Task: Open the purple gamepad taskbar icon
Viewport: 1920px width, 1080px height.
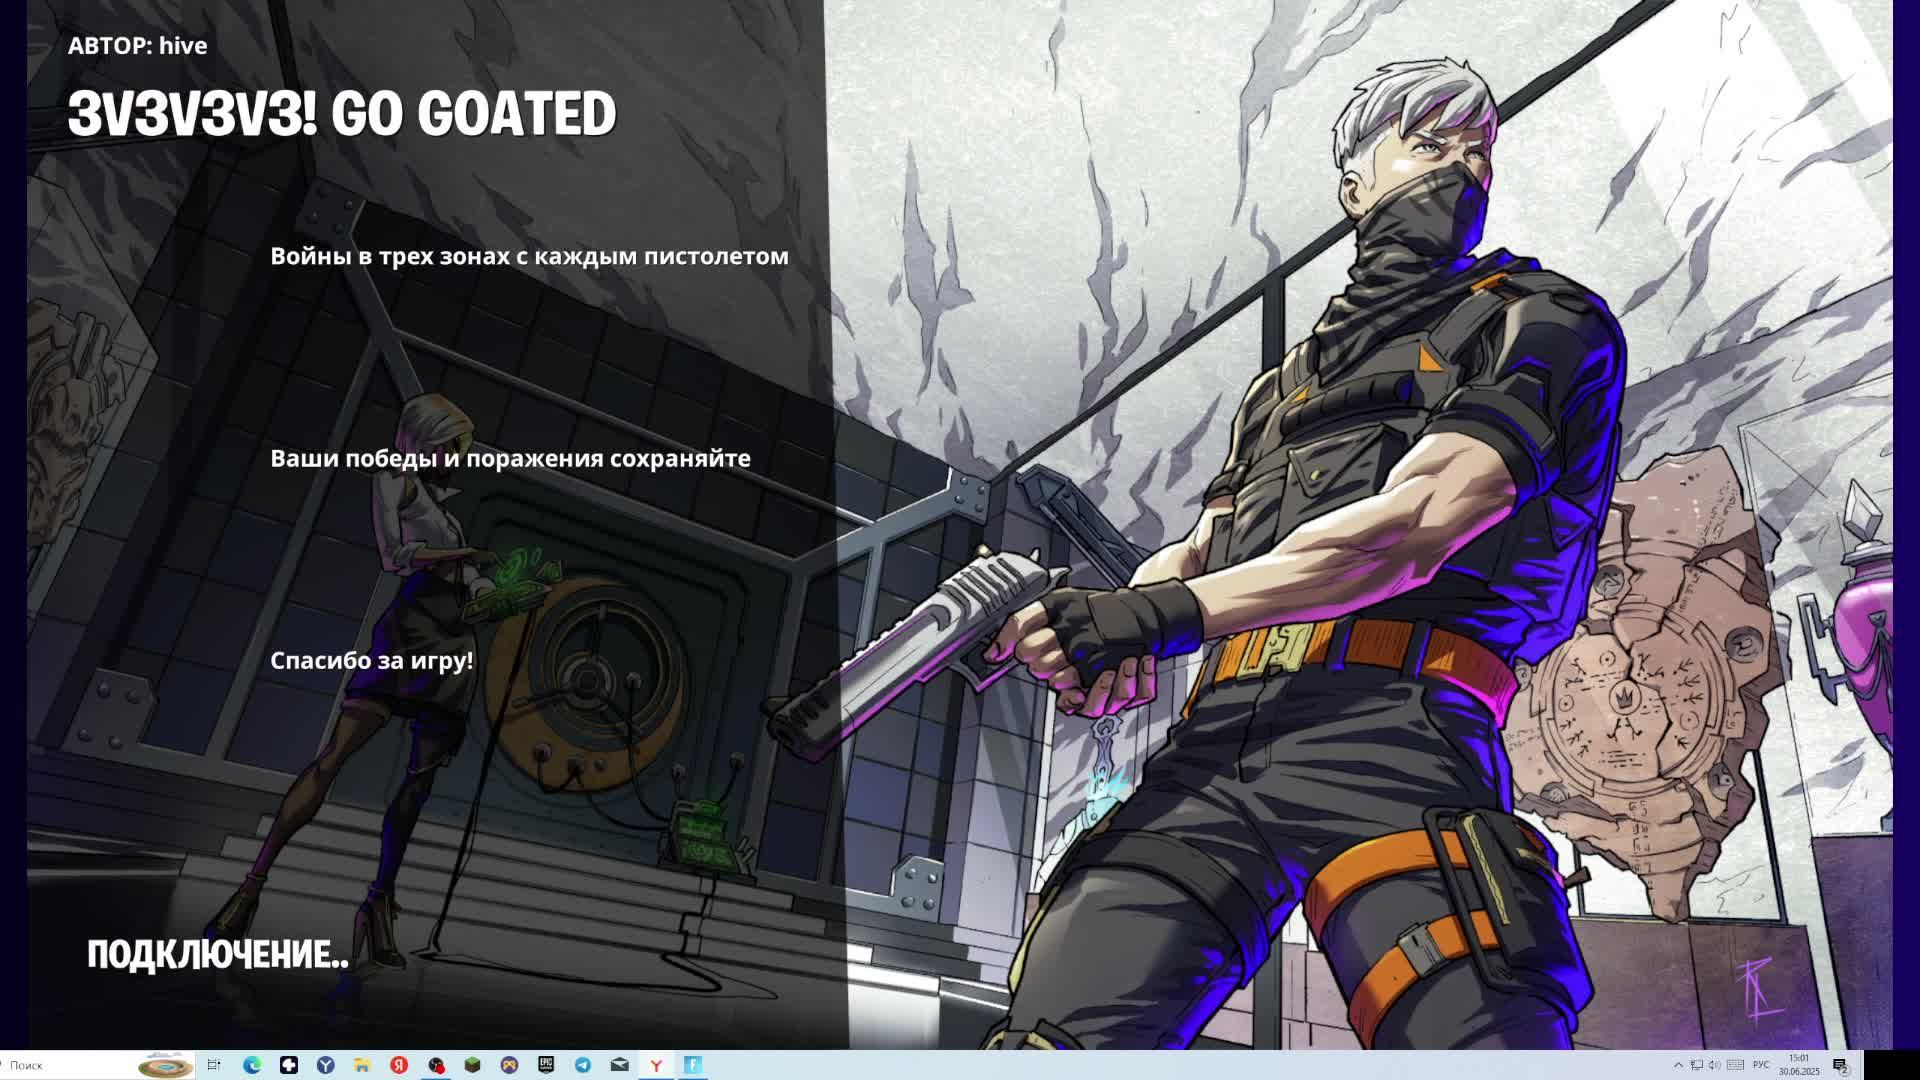Action: coord(509,1065)
